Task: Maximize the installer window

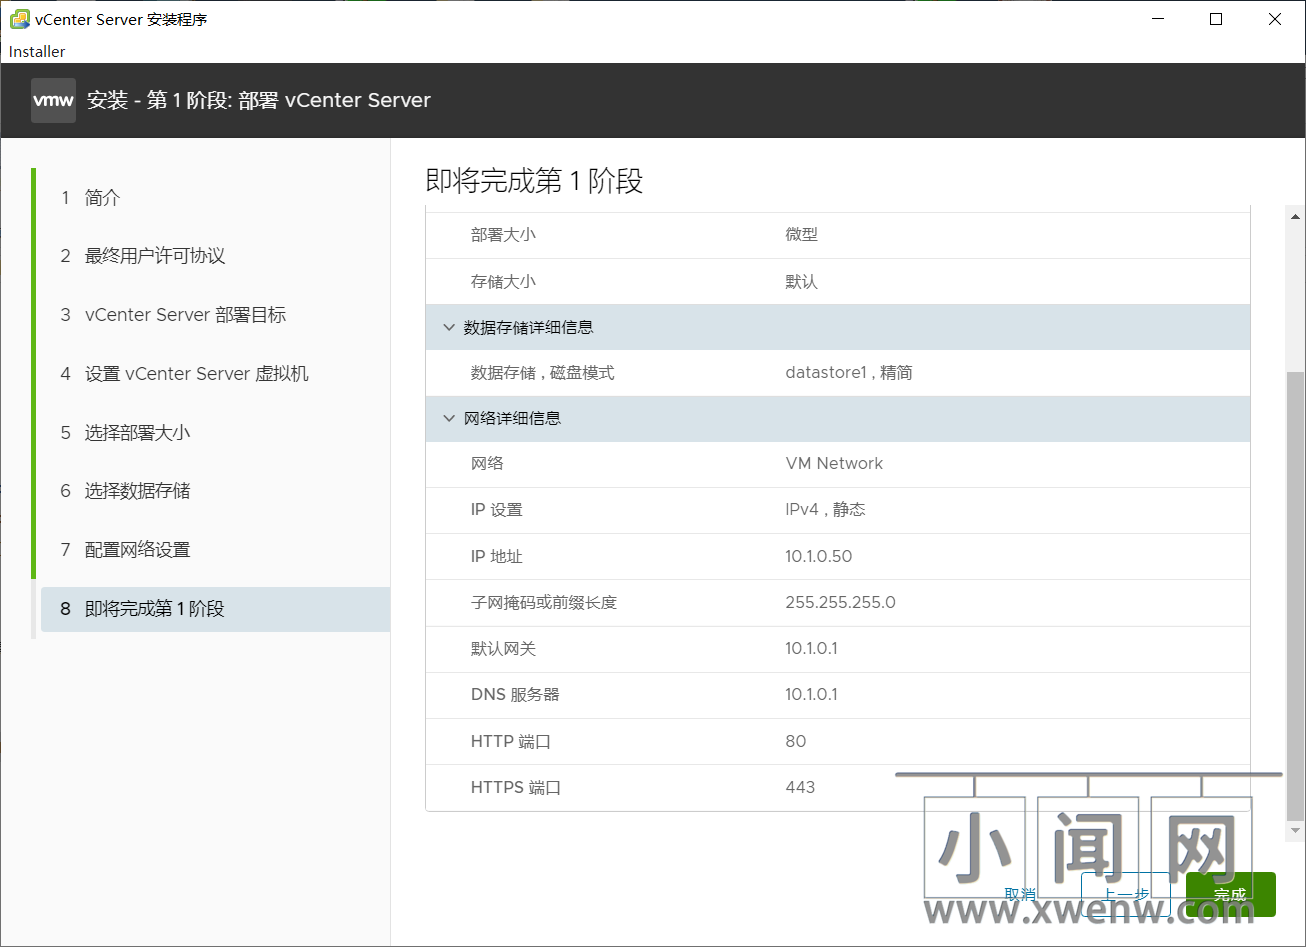Action: coord(1216,19)
